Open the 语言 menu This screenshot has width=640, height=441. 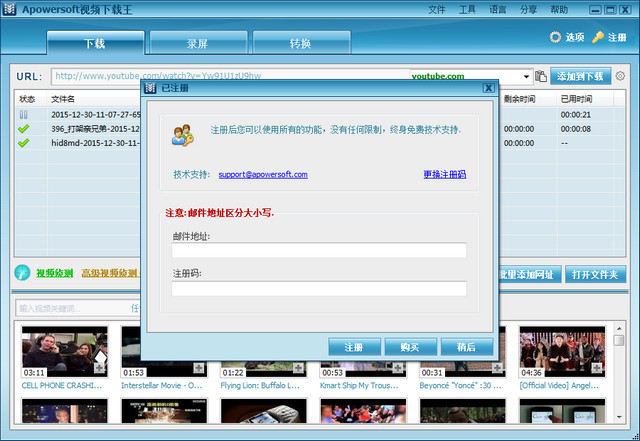point(498,9)
